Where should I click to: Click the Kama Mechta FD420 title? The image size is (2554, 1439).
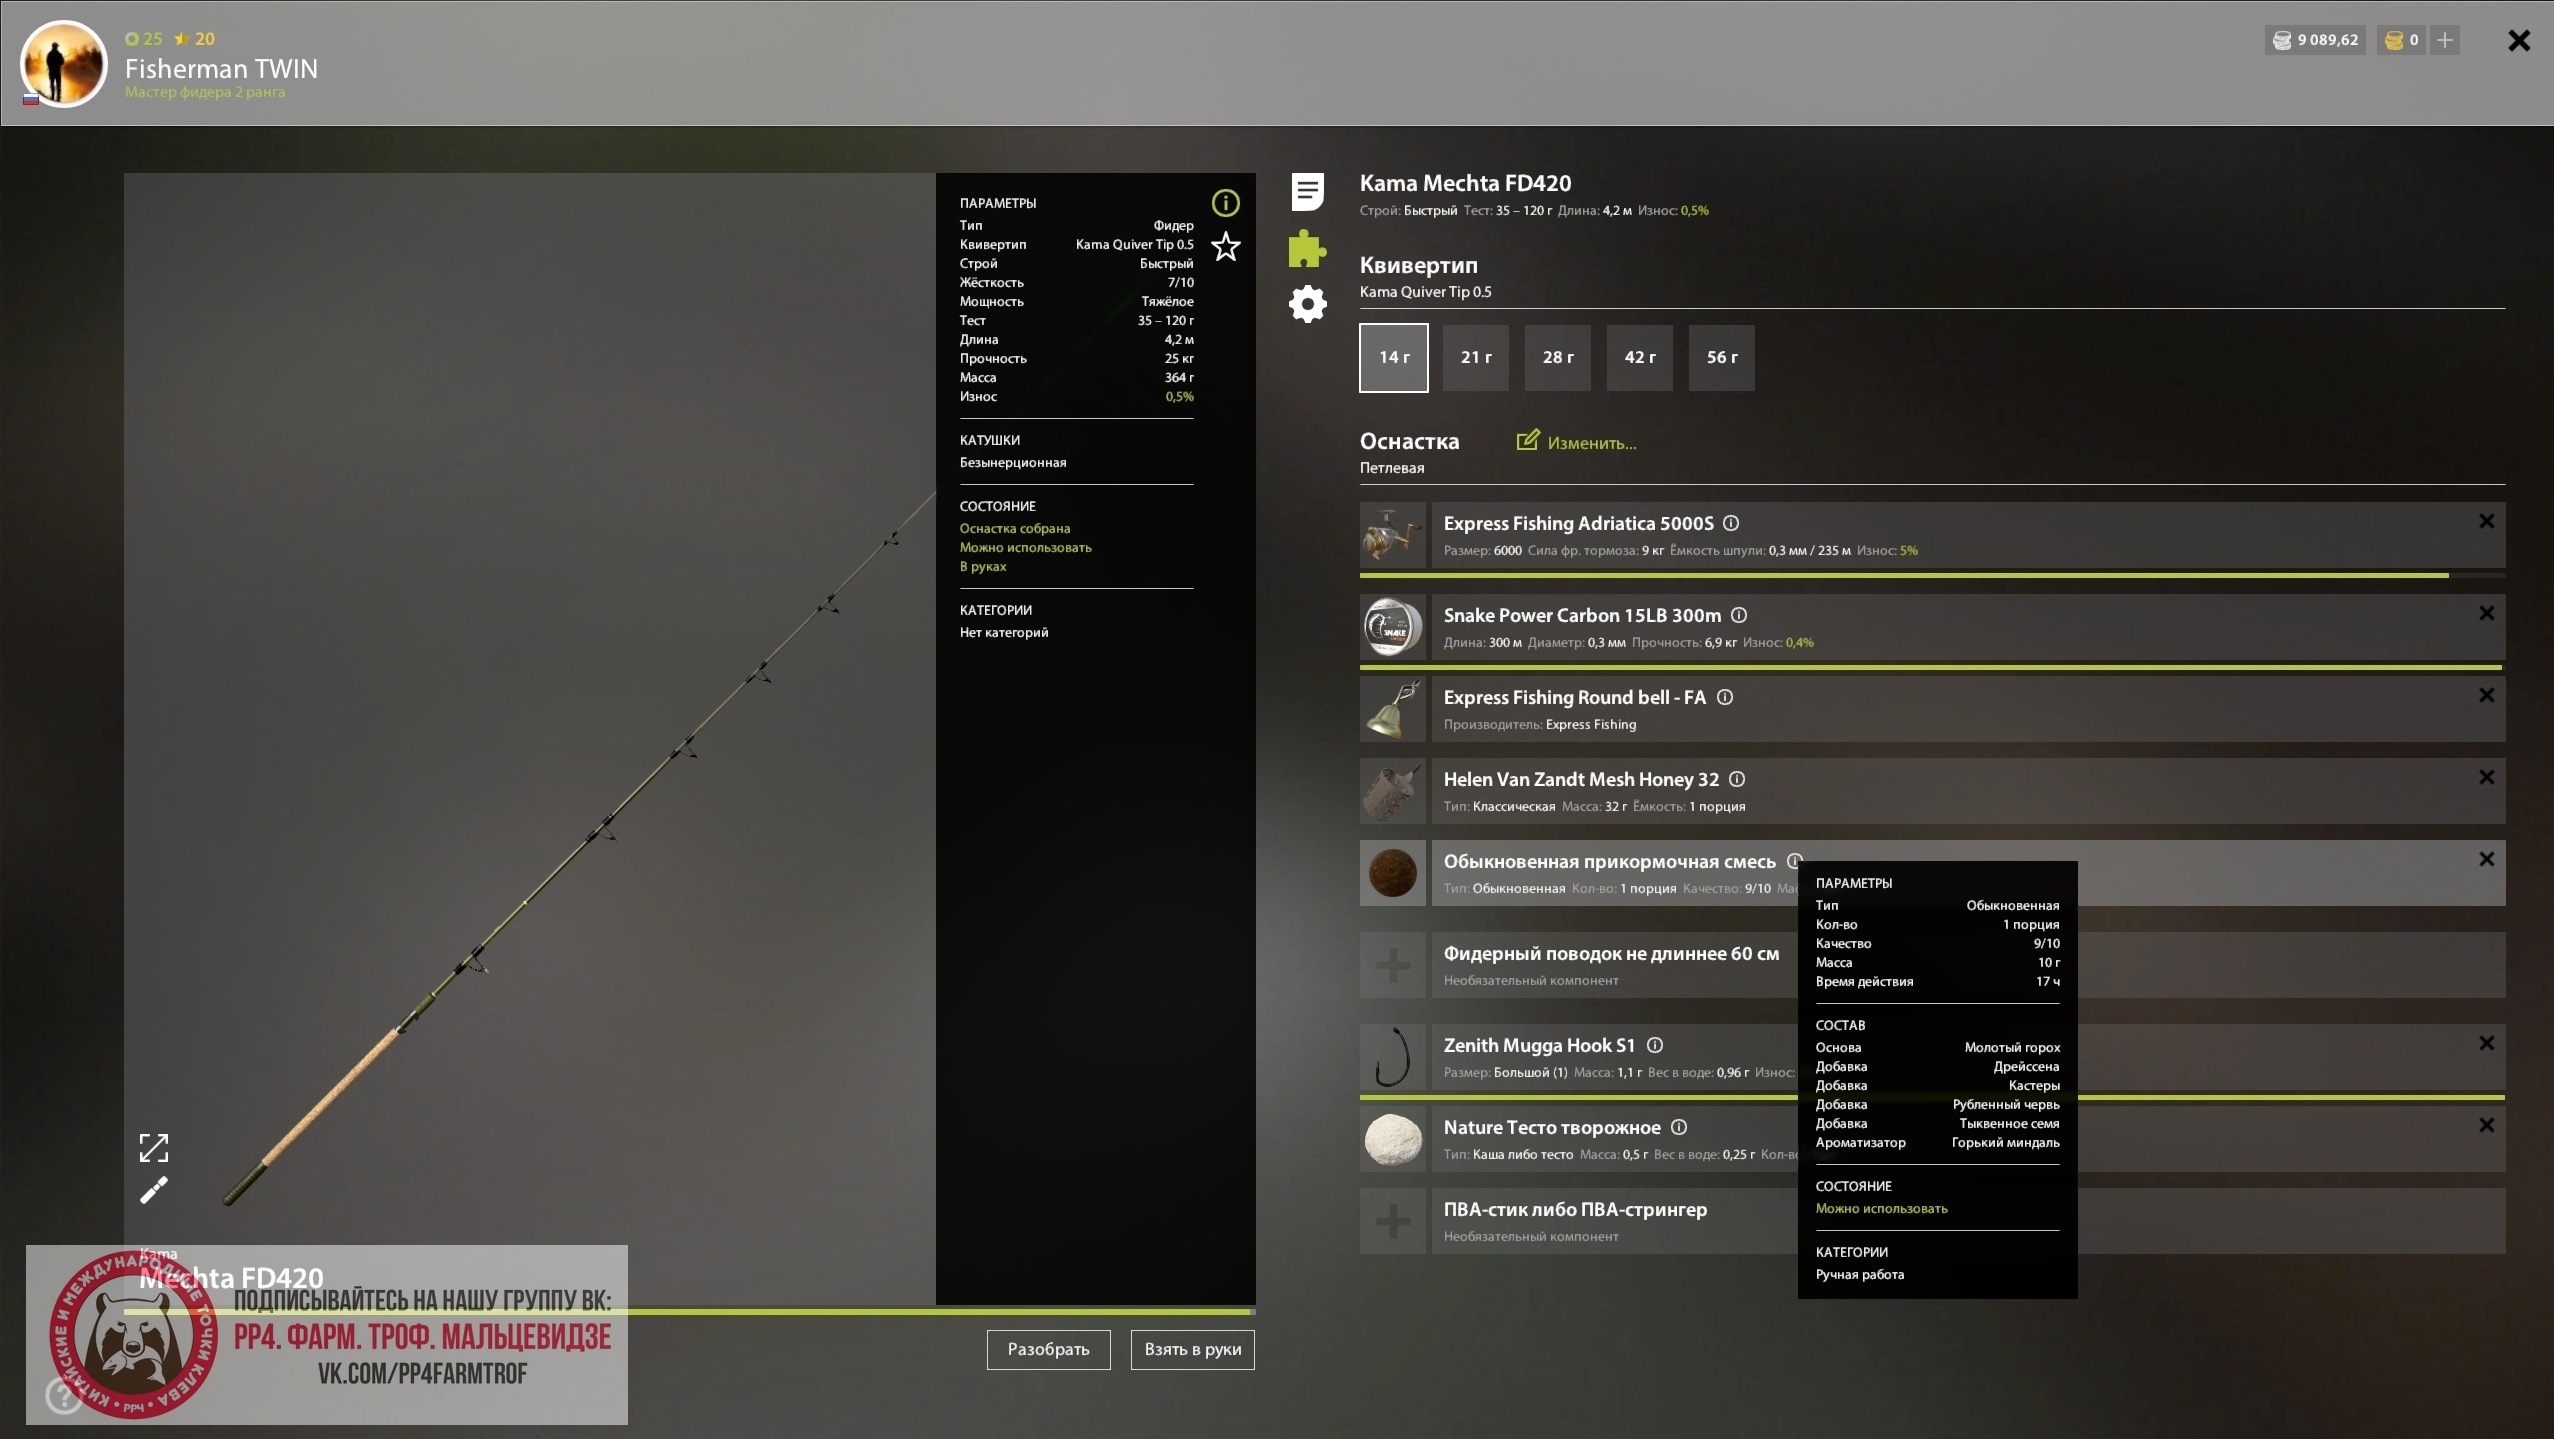(x=1465, y=183)
